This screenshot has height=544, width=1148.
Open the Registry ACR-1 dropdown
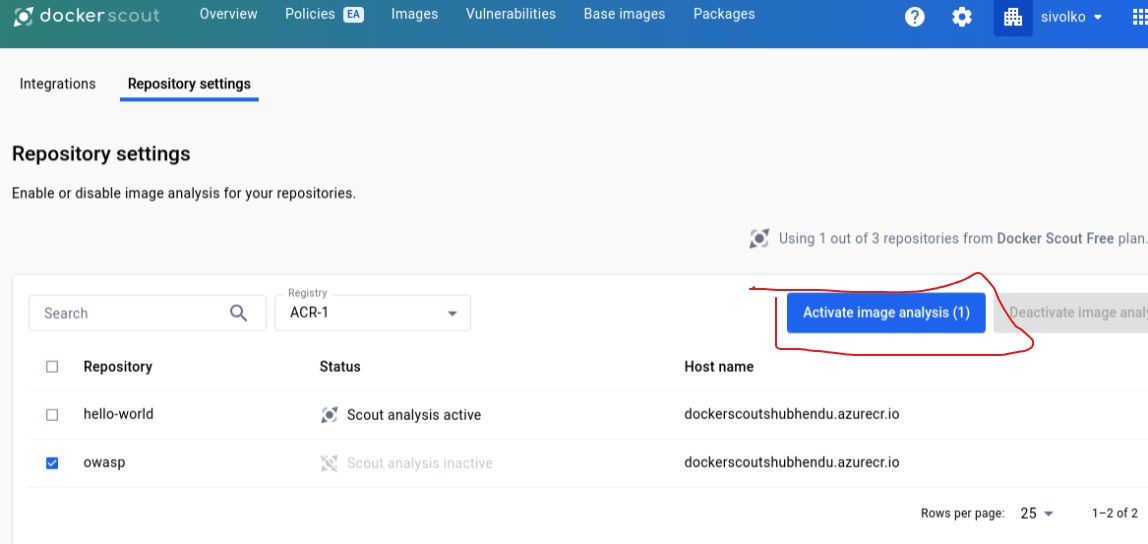pos(373,313)
